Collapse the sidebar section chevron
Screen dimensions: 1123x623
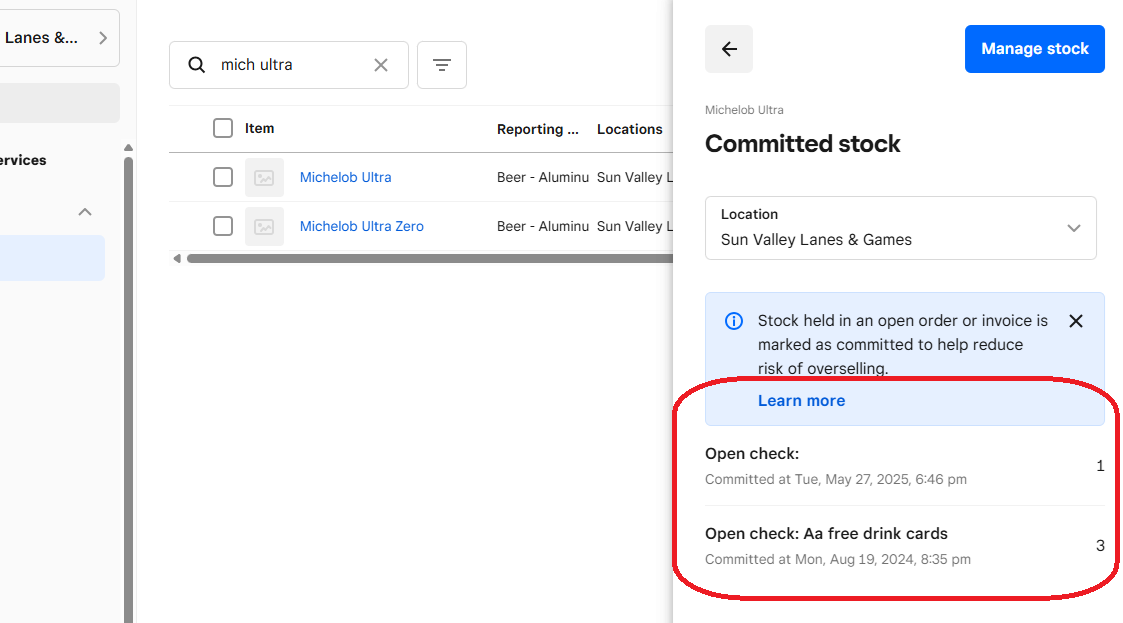(85, 212)
